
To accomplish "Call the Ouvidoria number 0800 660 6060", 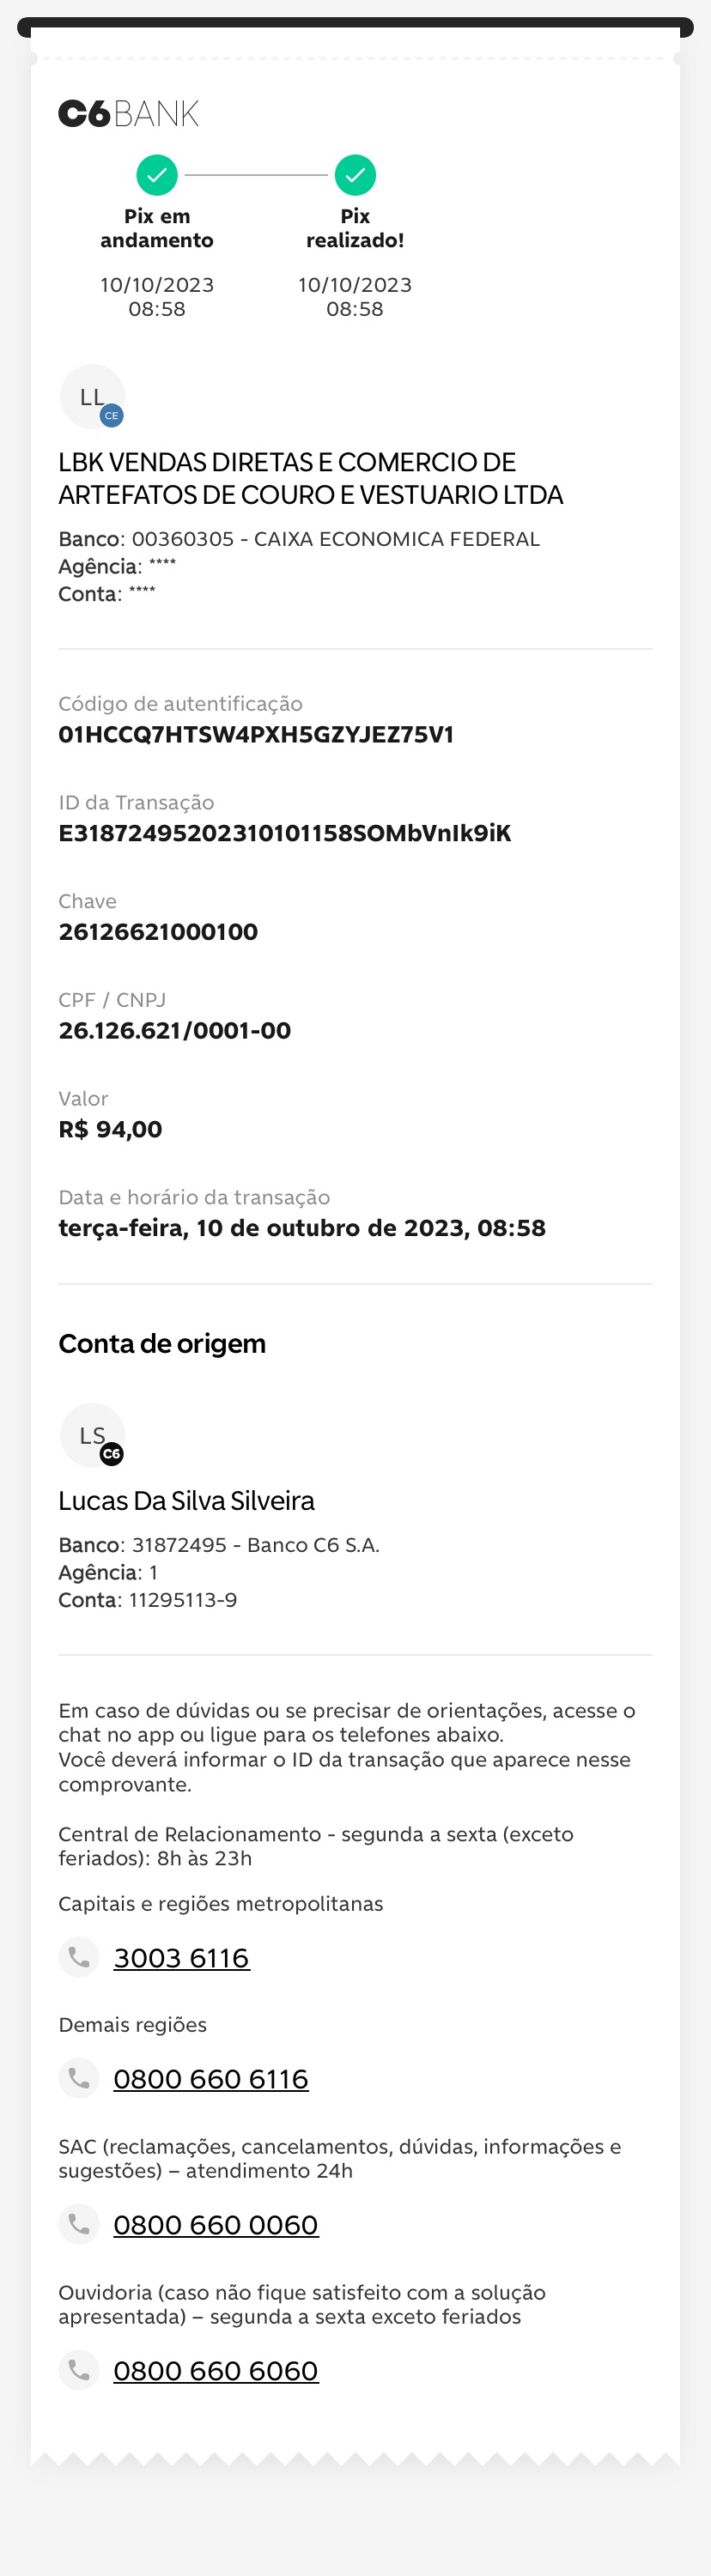I will (x=216, y=2371).
